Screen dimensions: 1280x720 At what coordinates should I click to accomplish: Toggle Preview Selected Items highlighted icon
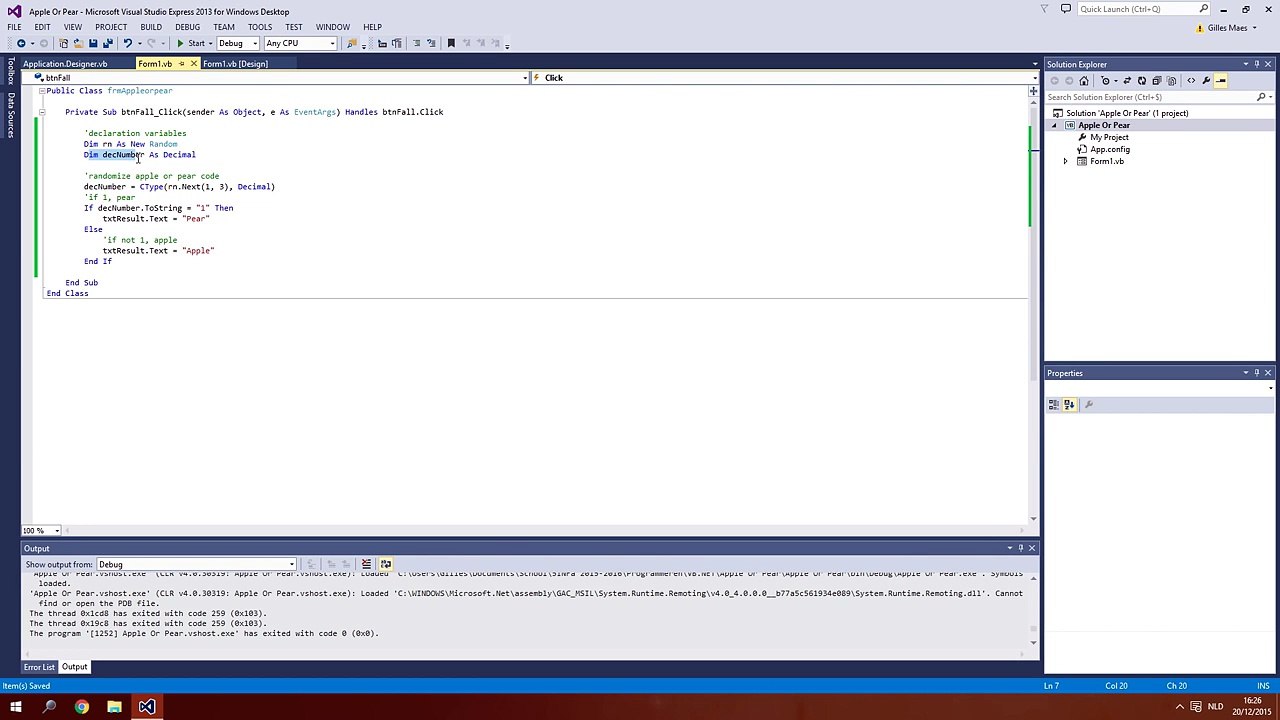pos(1220,81)
